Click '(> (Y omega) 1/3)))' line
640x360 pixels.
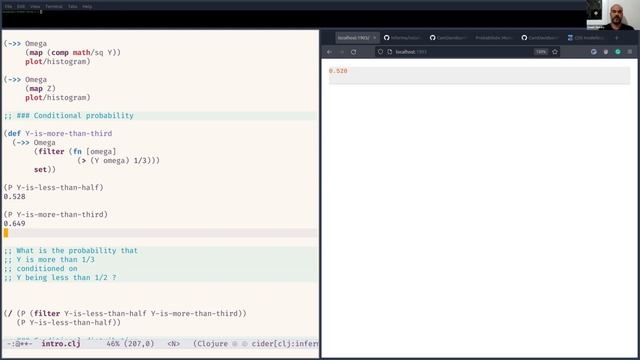click(118, 160)
